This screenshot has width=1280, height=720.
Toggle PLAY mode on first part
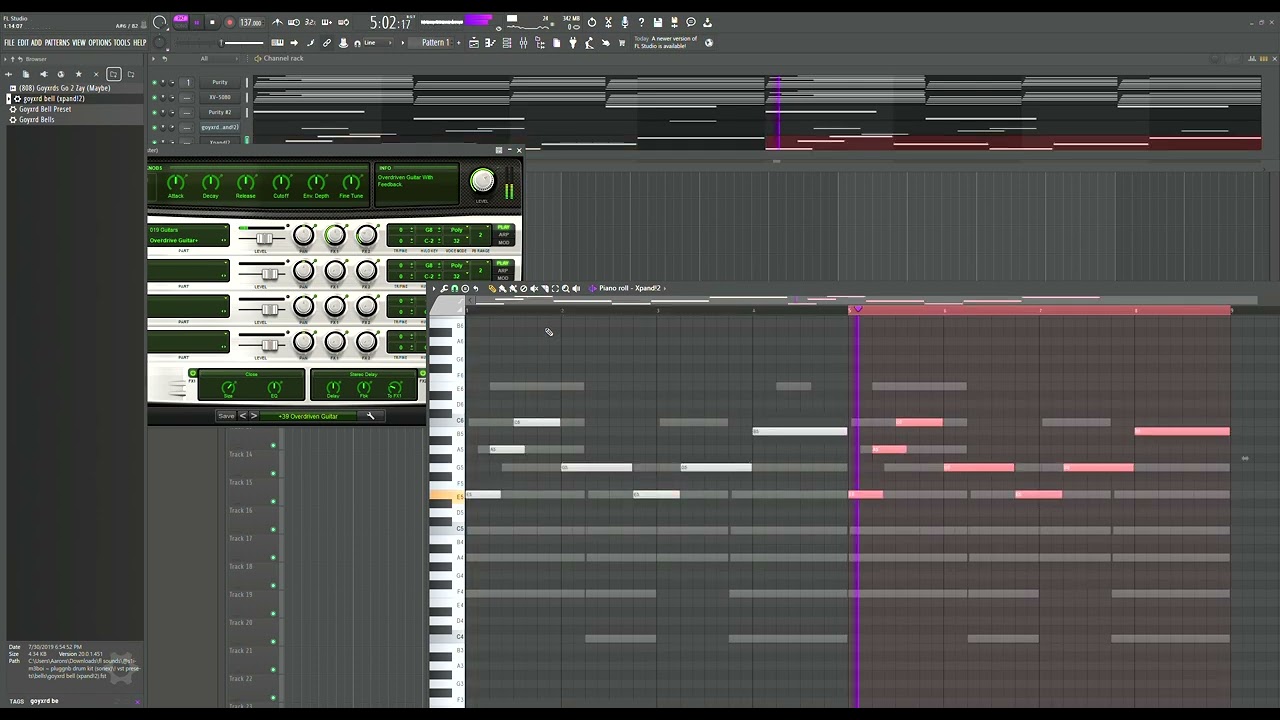(x=503, y=227)
